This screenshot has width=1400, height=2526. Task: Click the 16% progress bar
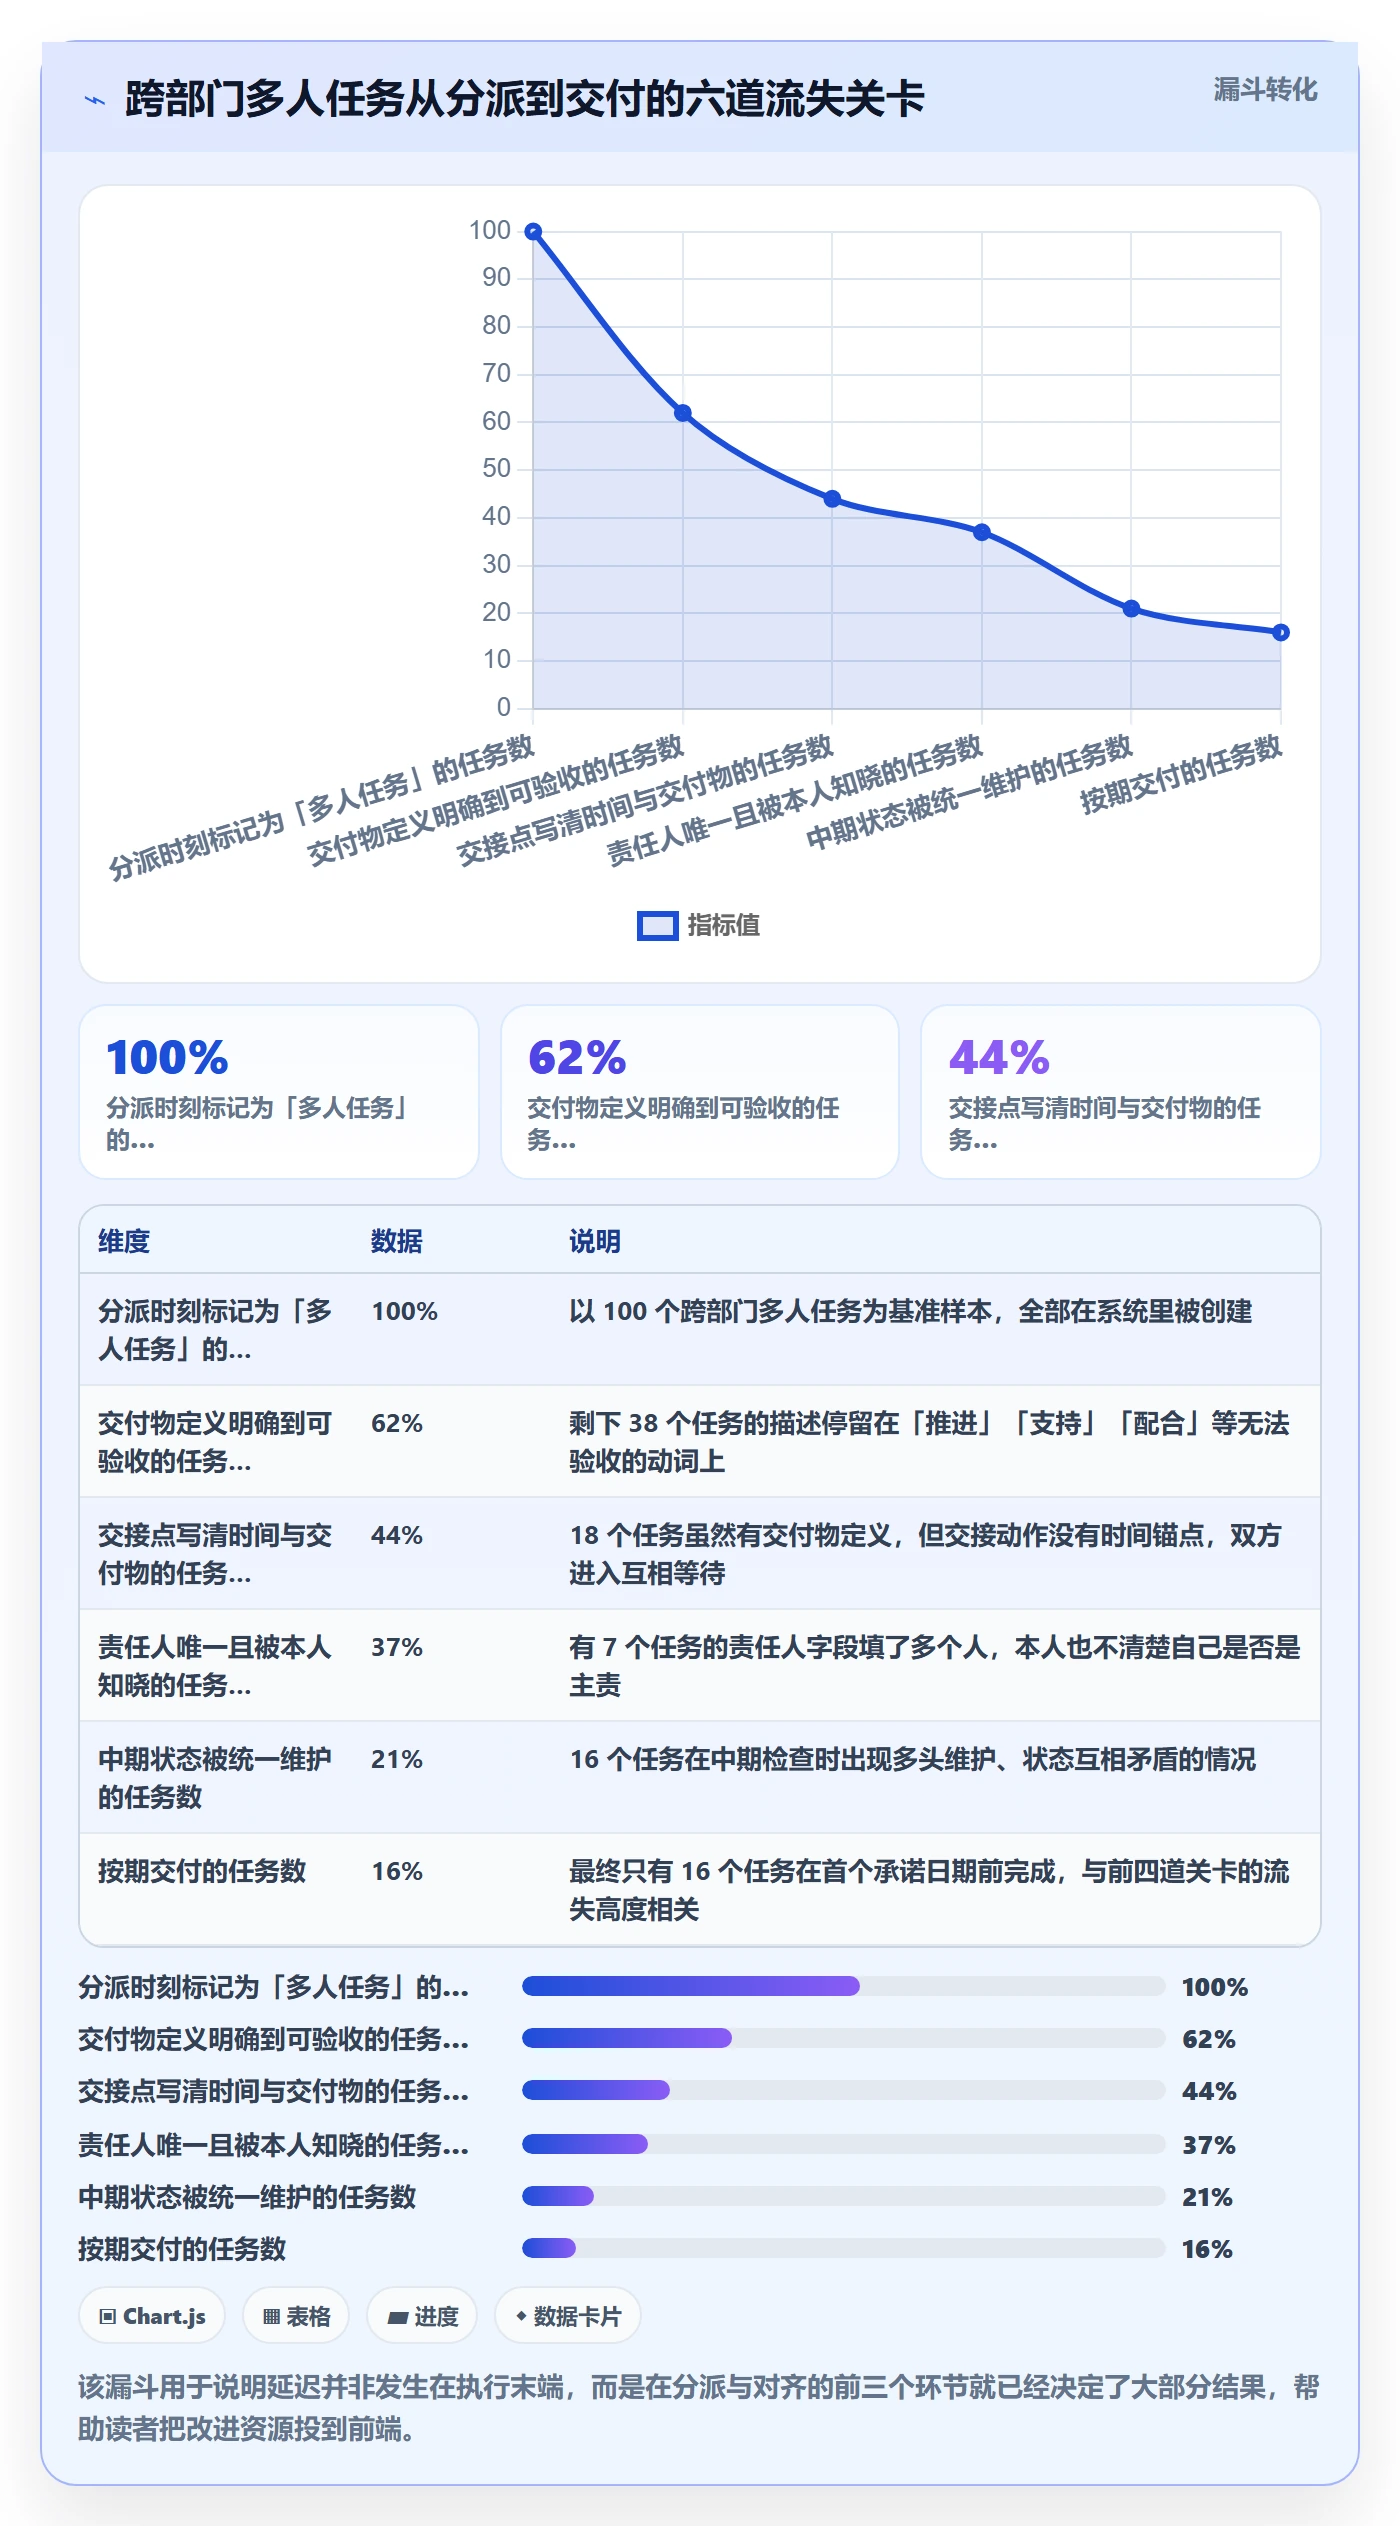(x=843, y=2248)
